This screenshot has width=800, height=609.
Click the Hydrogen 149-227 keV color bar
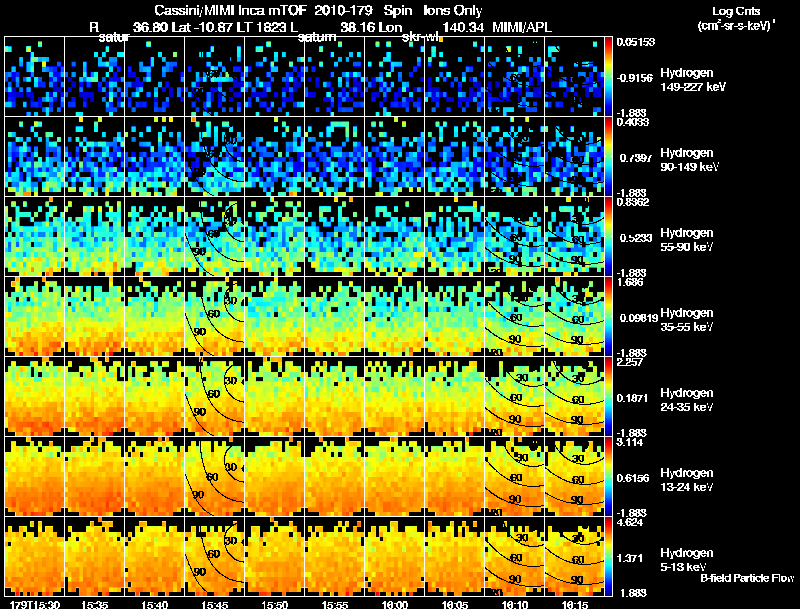coord(608,77)
